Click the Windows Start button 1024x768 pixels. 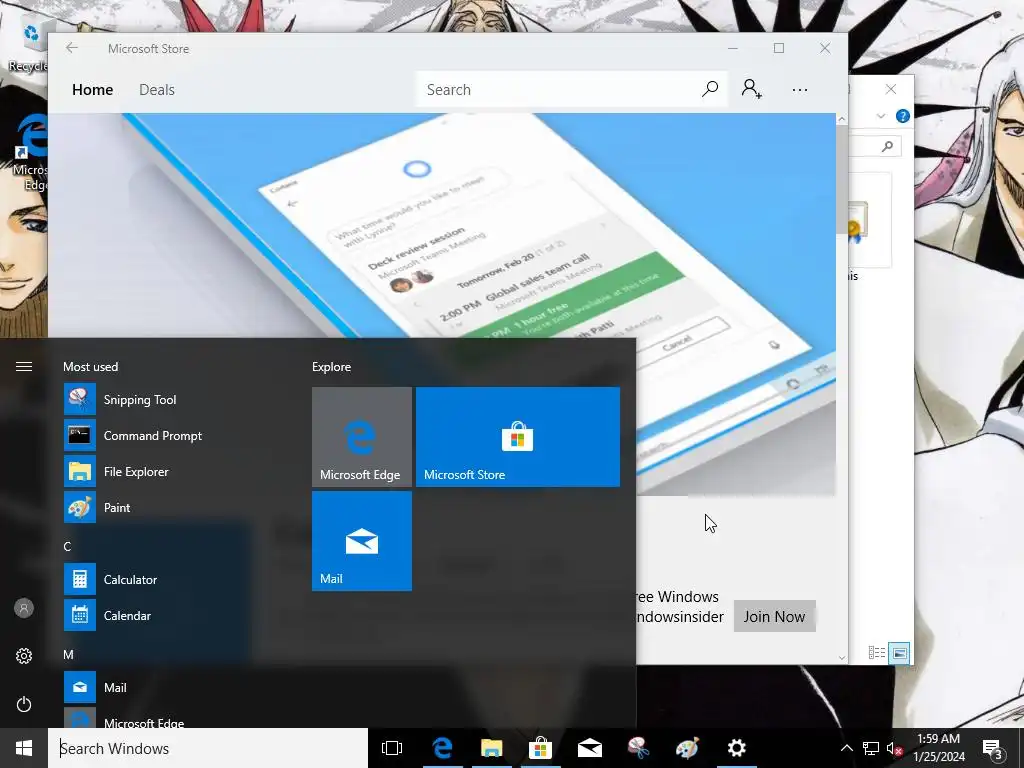[24, 748]
